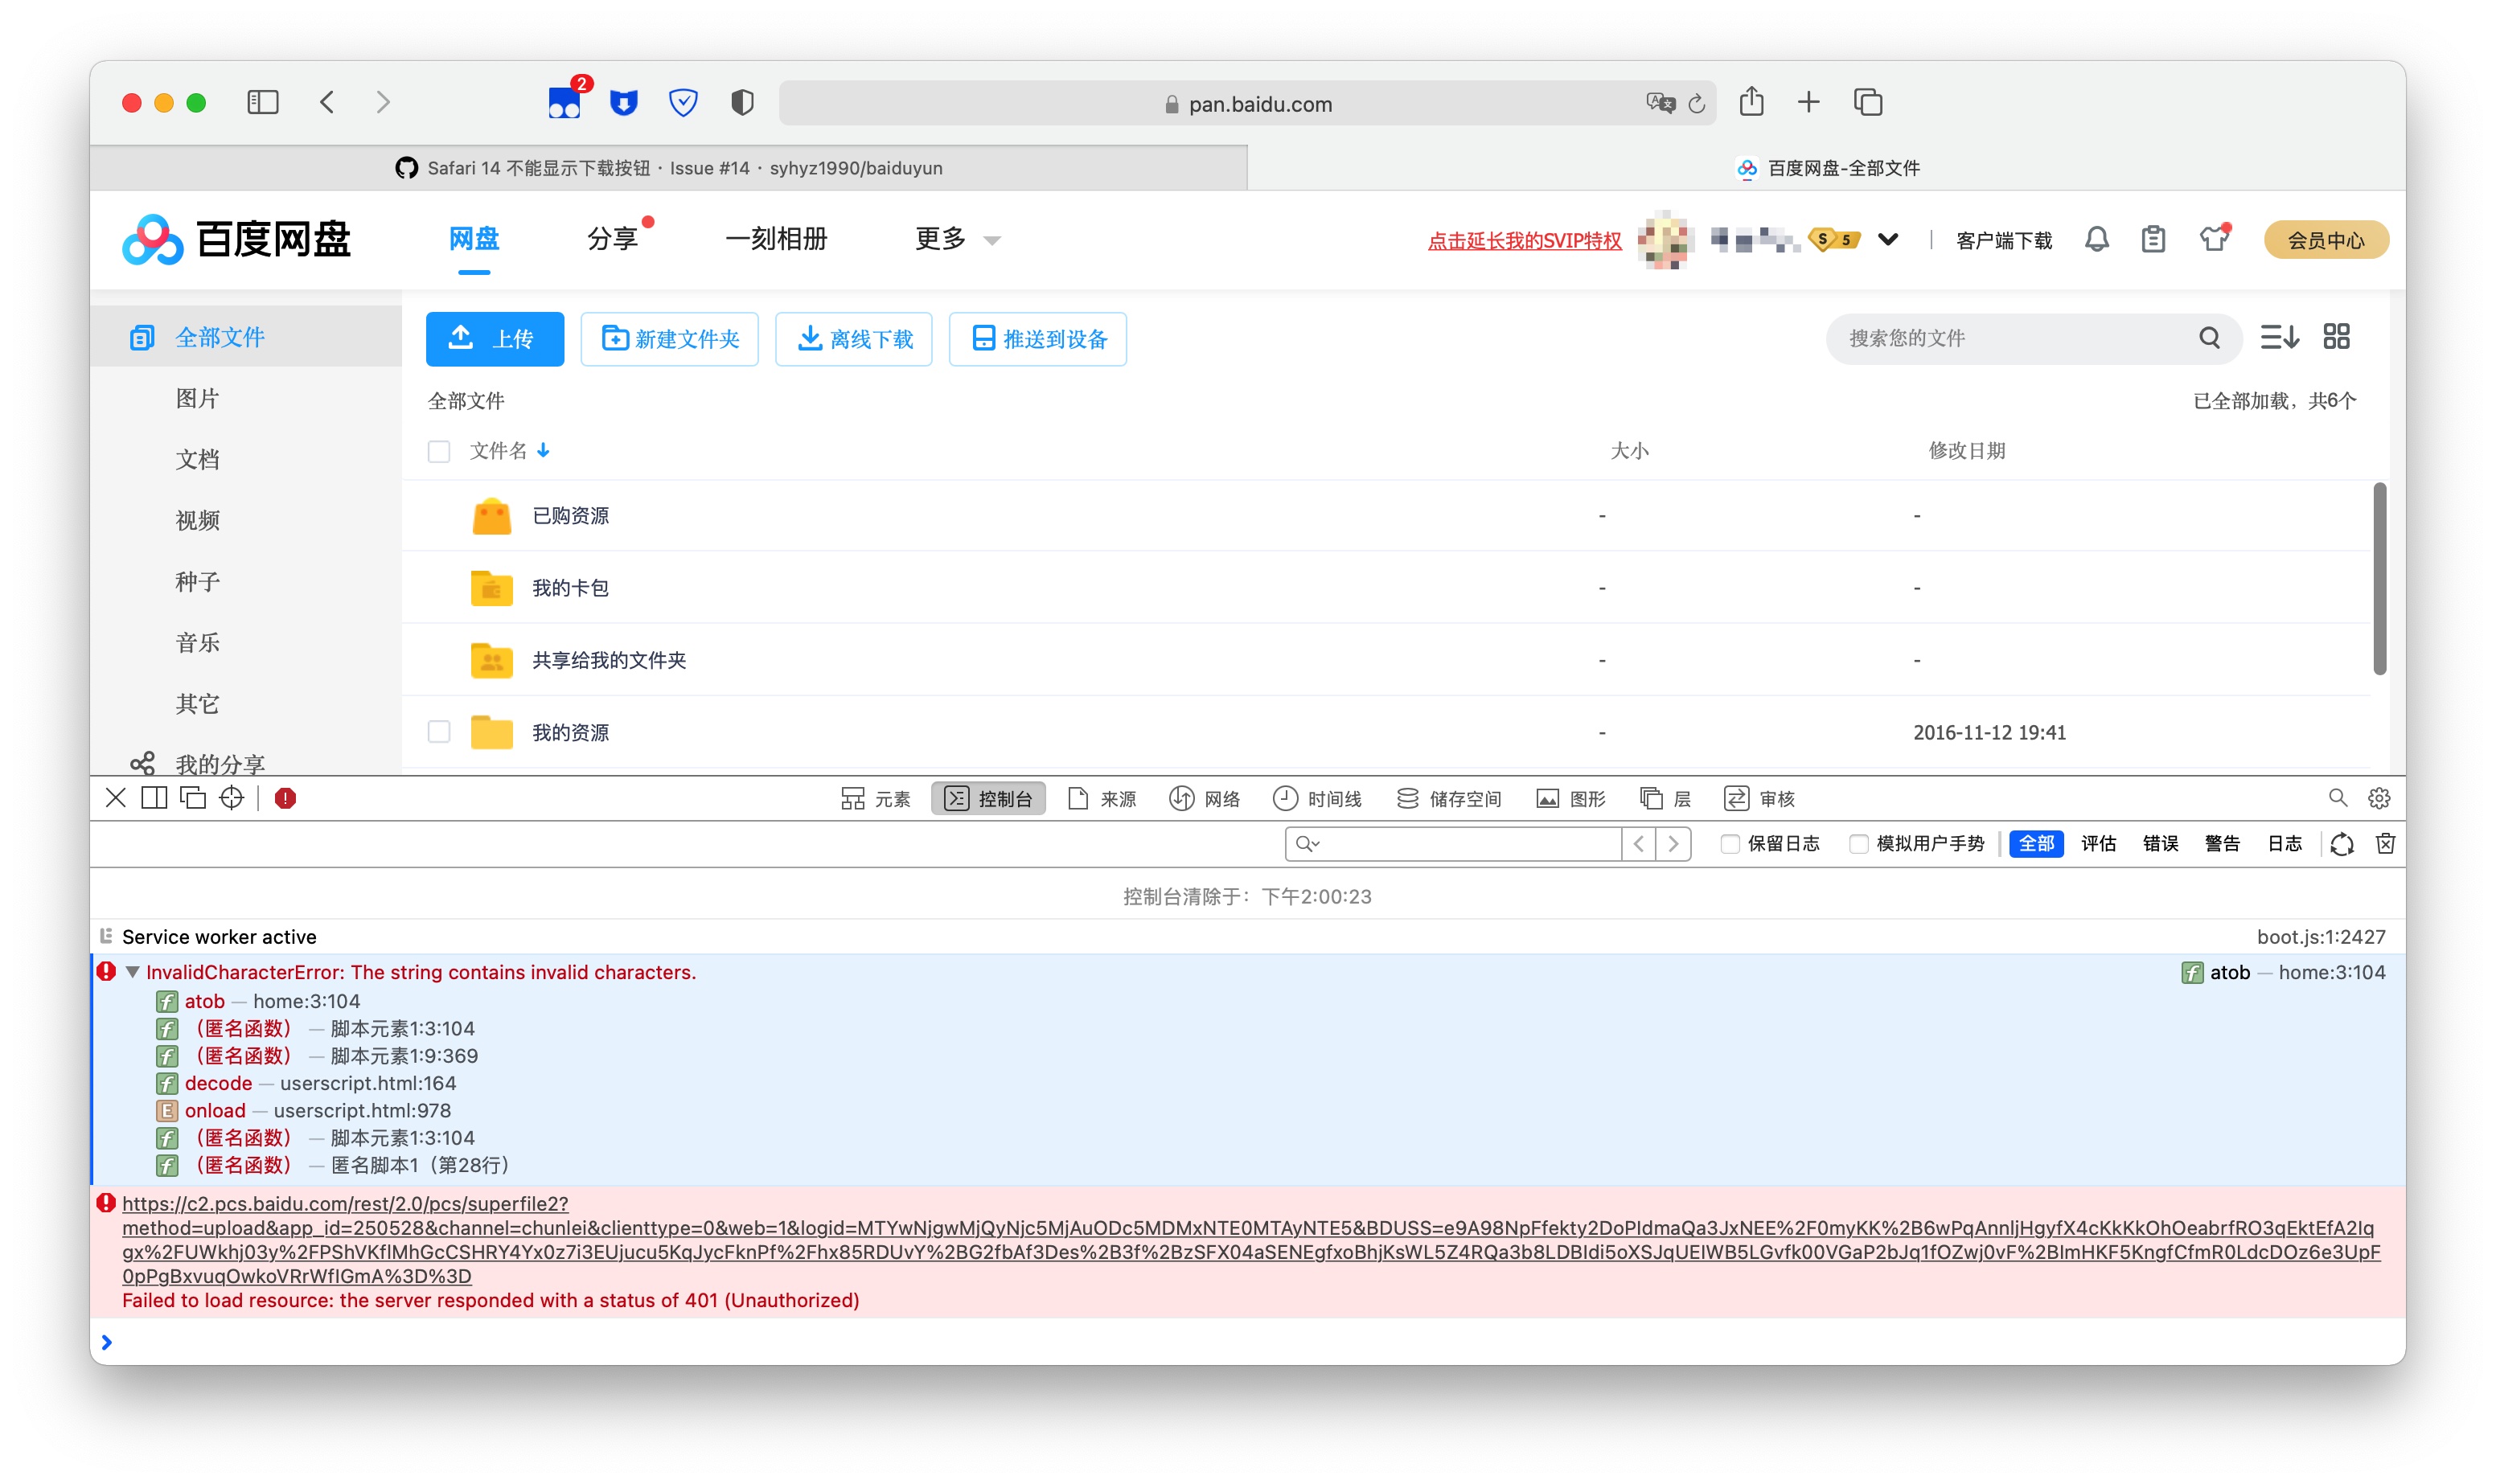Open 会员中心 button
Screen dimensions: 2496x1484
[x=2326, y=240]
